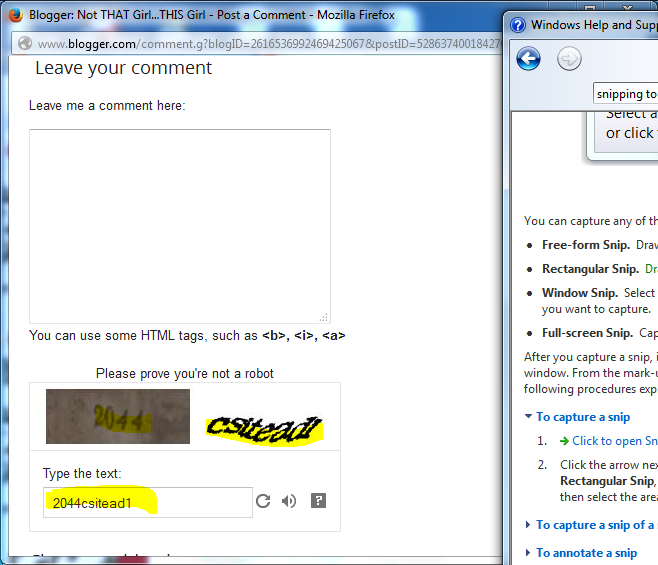Switch to the audio CAPTCHA speaker icon
658x565 pixels.
[x=289, y=501]
